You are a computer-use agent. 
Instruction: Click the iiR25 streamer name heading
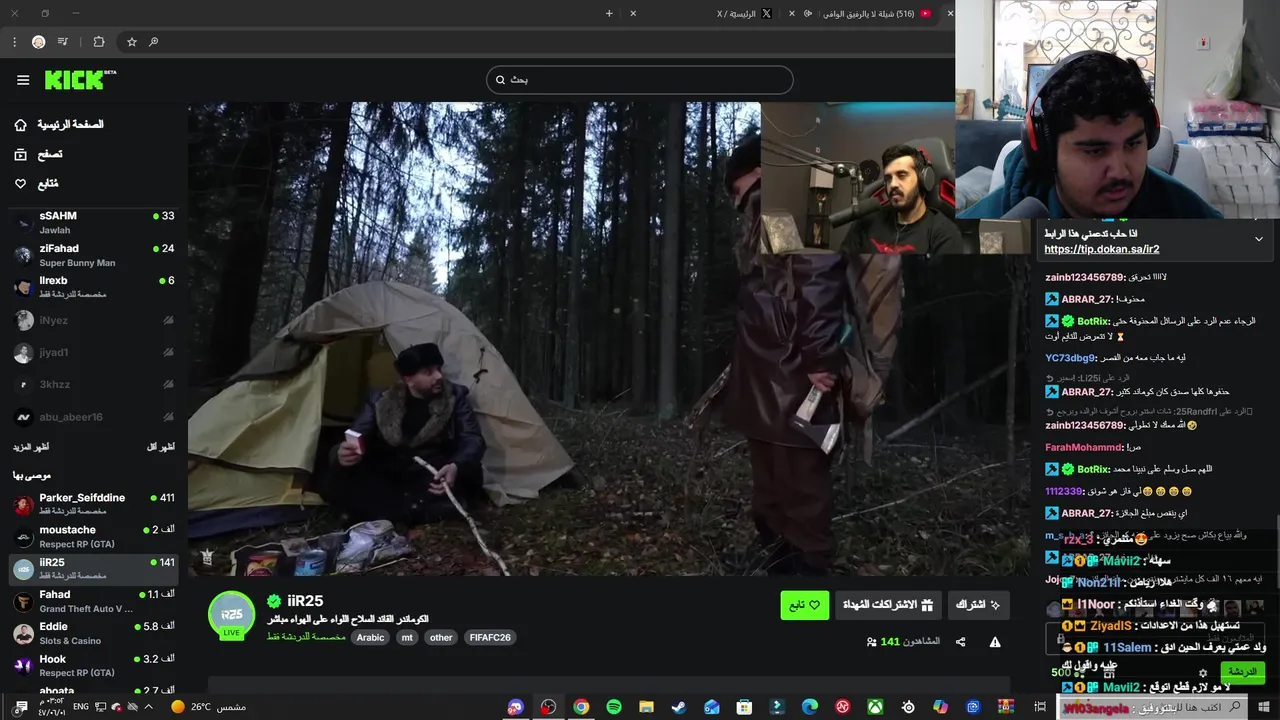pyautogui.click(x=305, y=601)
